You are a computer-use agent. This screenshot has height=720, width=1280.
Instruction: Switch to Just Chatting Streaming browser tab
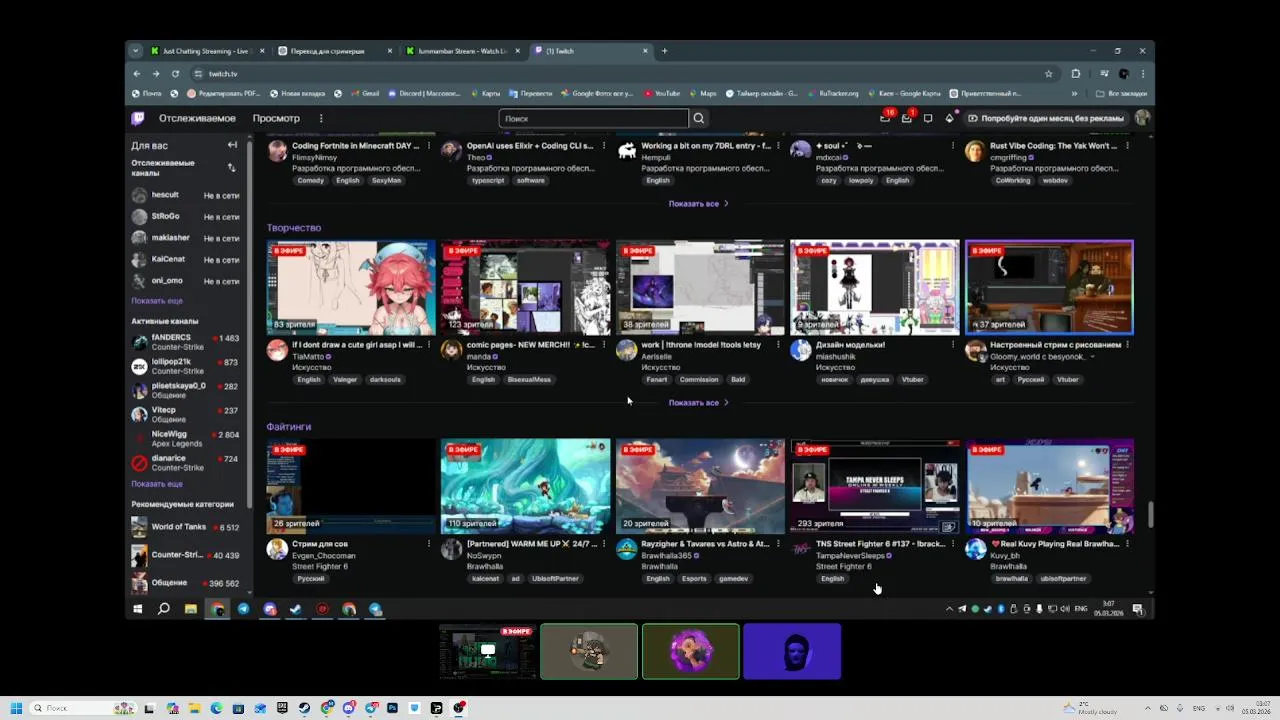207,51
